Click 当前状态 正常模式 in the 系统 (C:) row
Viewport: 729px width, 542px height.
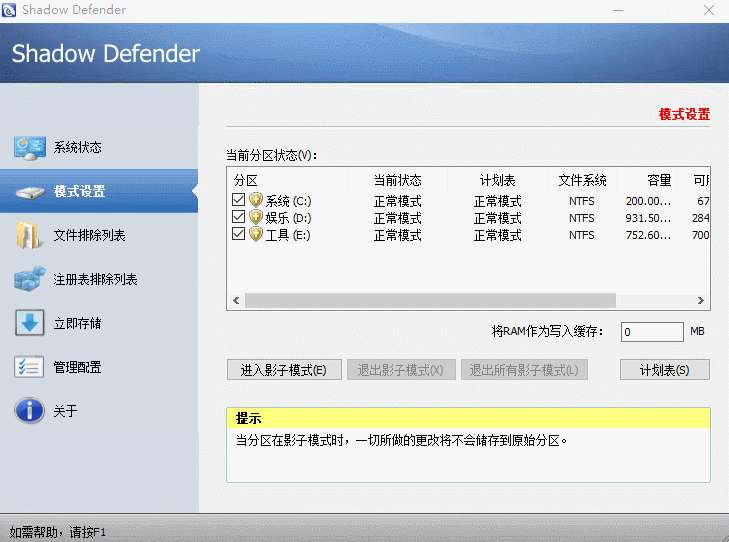[398, 201]
